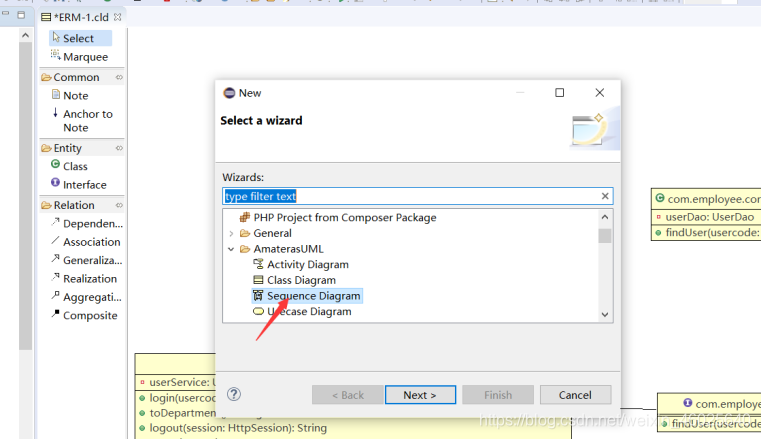761x439 pixels.
Task: Select Activity Diagram wizard
Action: (301, 264)
